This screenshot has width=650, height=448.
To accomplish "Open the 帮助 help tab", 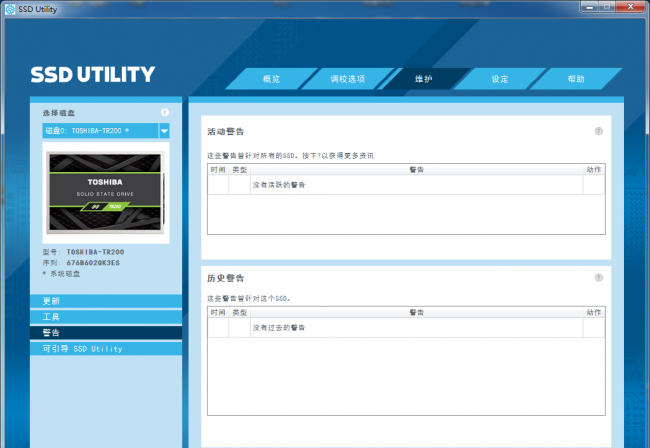I will [576, 79].
